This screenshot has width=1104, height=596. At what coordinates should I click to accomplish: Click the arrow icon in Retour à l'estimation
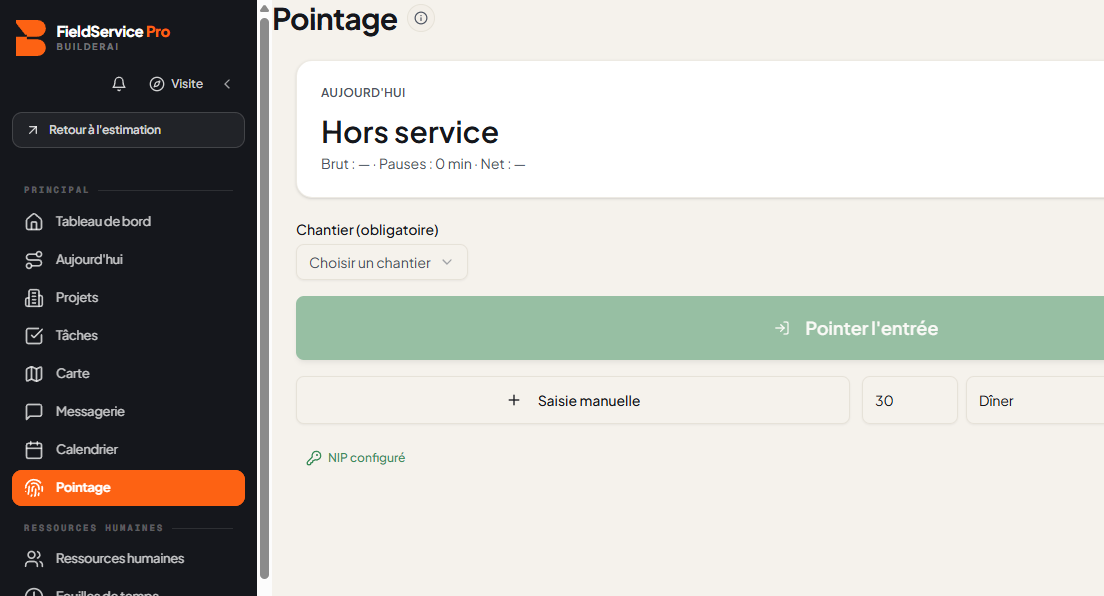tap(32, 130)
